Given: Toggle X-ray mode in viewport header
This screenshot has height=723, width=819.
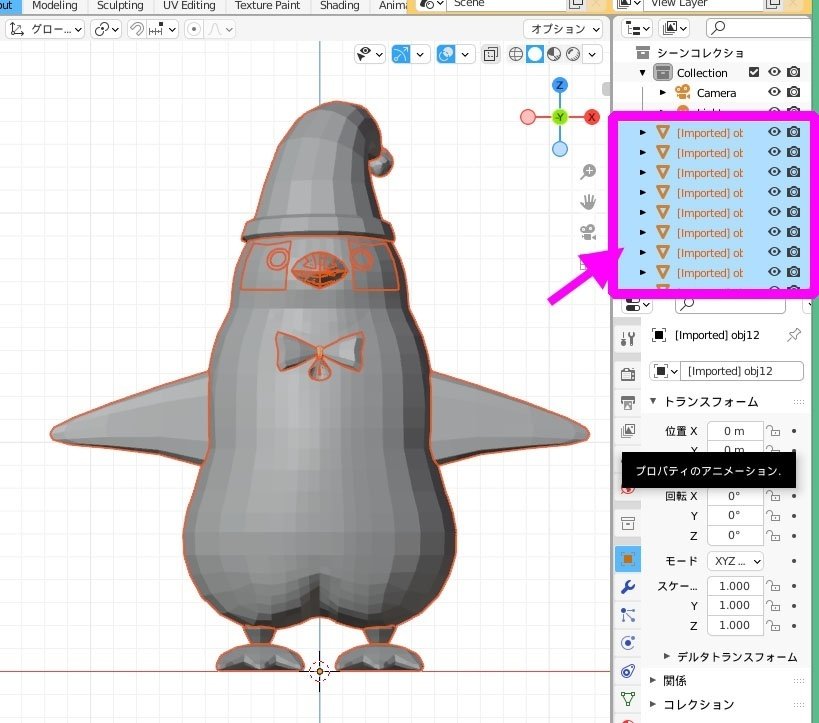Looking at the screenshot, I should click(490, 54).
